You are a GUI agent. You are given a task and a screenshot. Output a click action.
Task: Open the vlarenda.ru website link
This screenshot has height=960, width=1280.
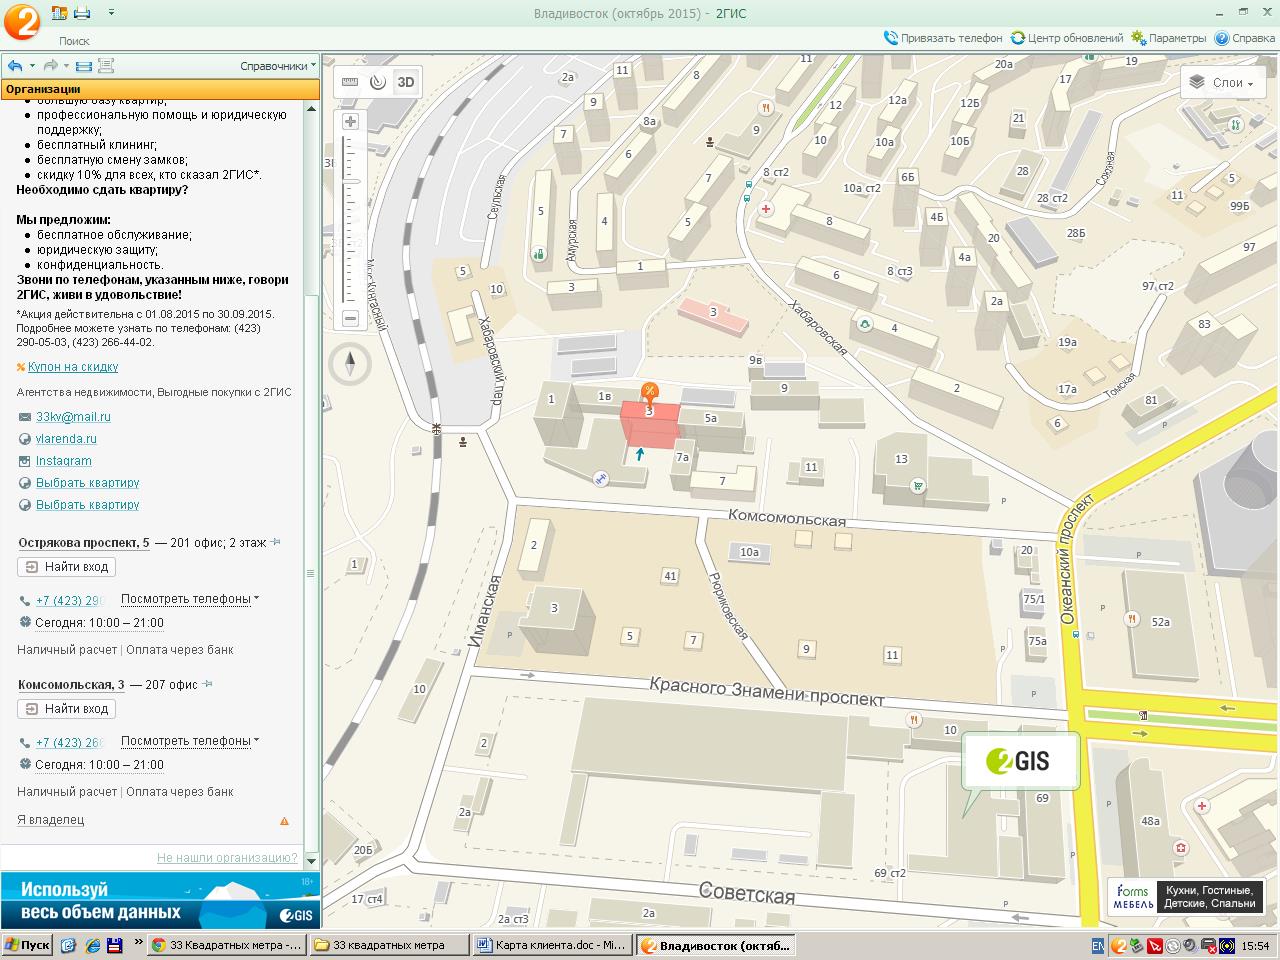(66, 439)
